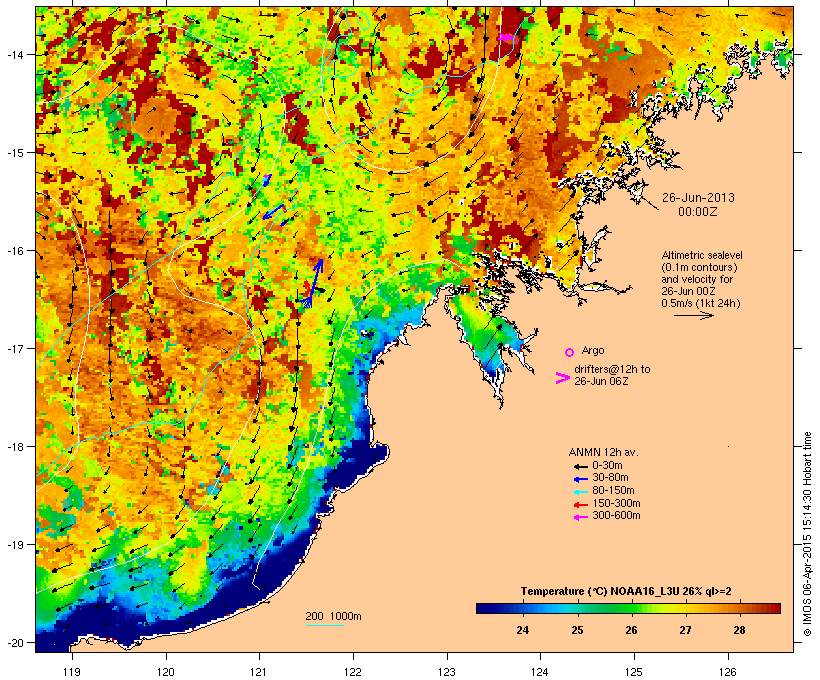Click the longitude label 121
Image resolution: width=820 pixels, height=680 pixels.
pos(259,672)
